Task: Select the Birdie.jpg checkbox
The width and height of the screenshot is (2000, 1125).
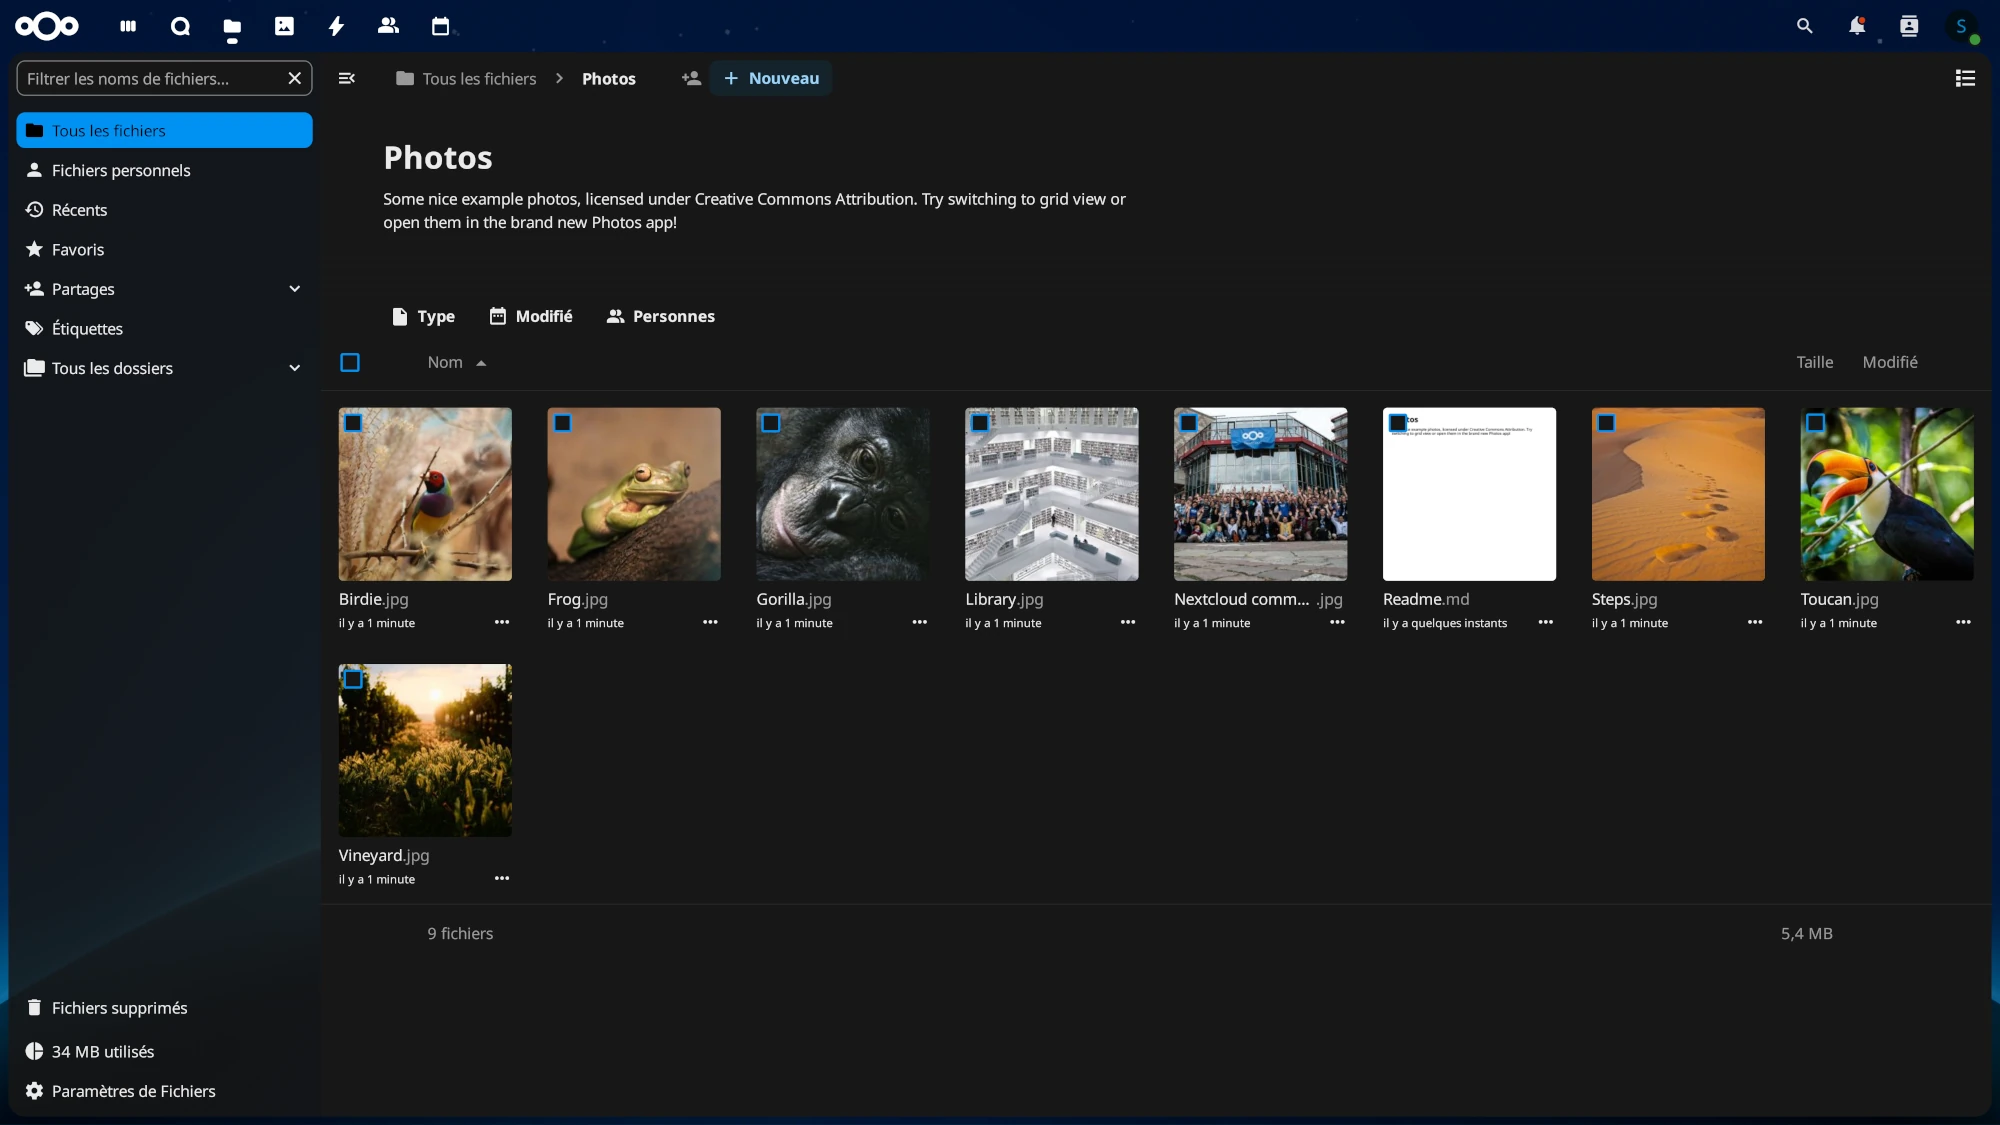Action: pyautogui.click(x=353, y=423)
